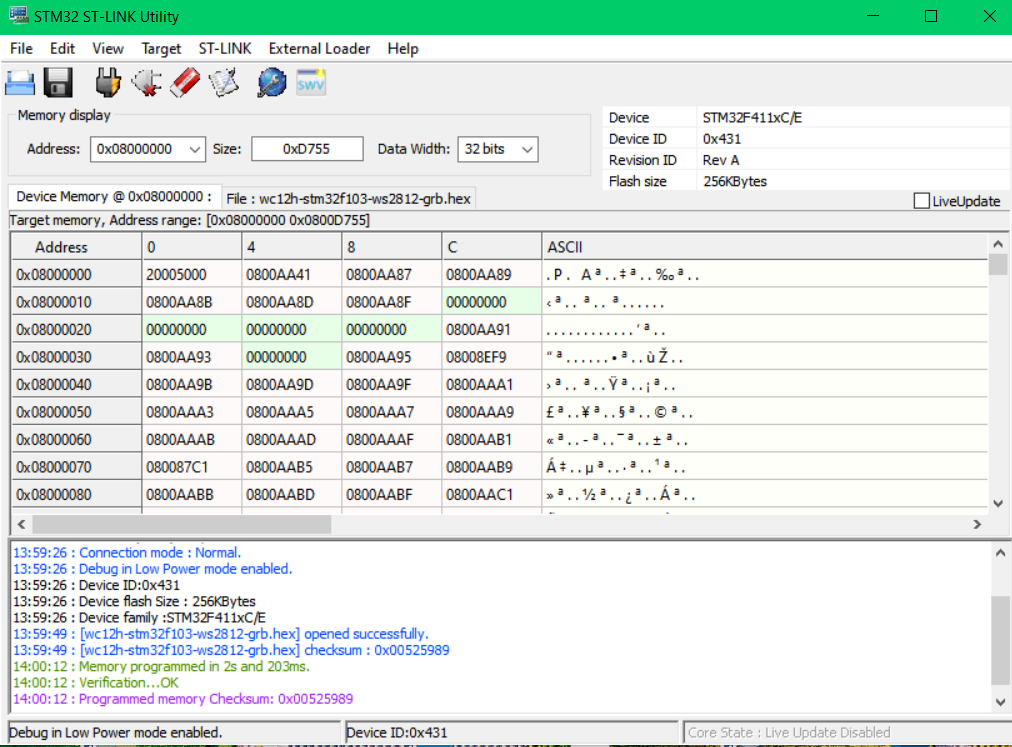Open the globe and wrench toolbar icon
This screenshot has width=1012, height=747.
[x=271, y=83]
